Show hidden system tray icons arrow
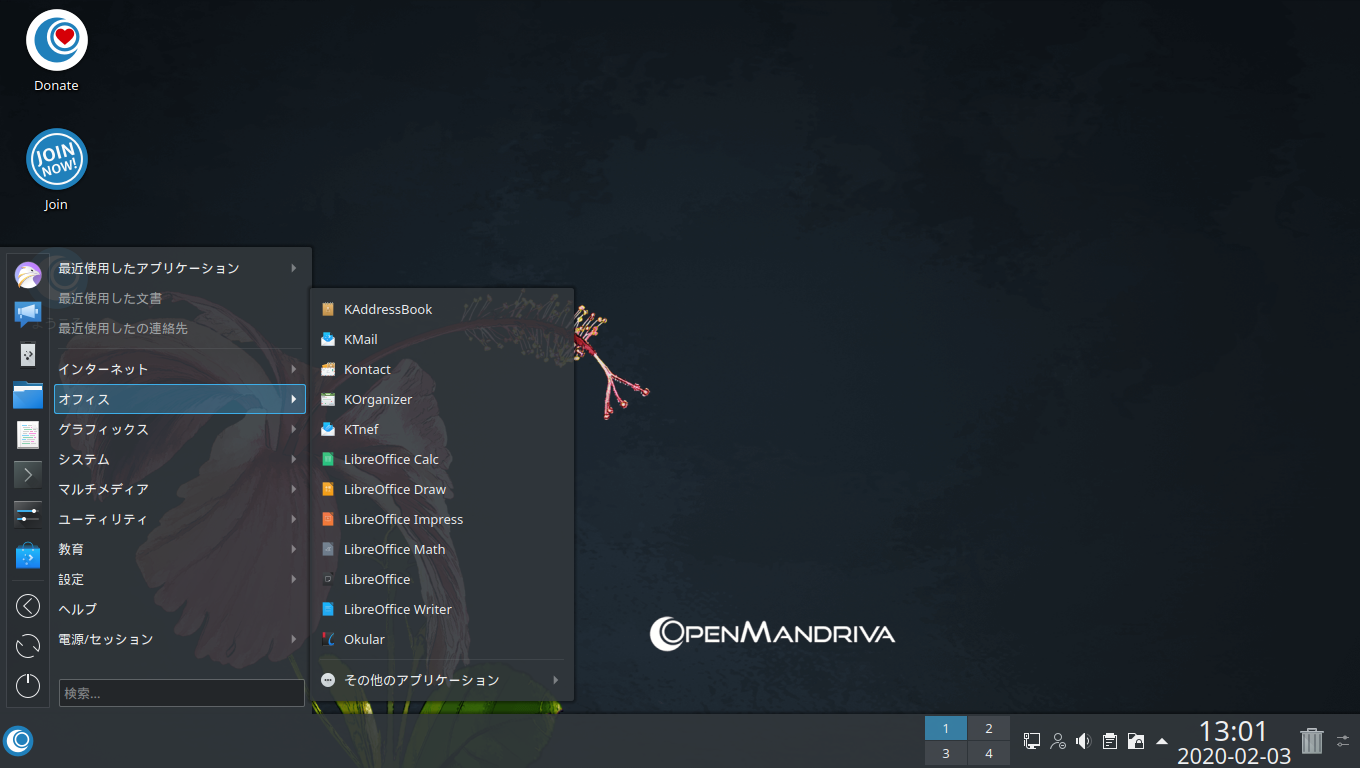 (x=1161, y=741)
